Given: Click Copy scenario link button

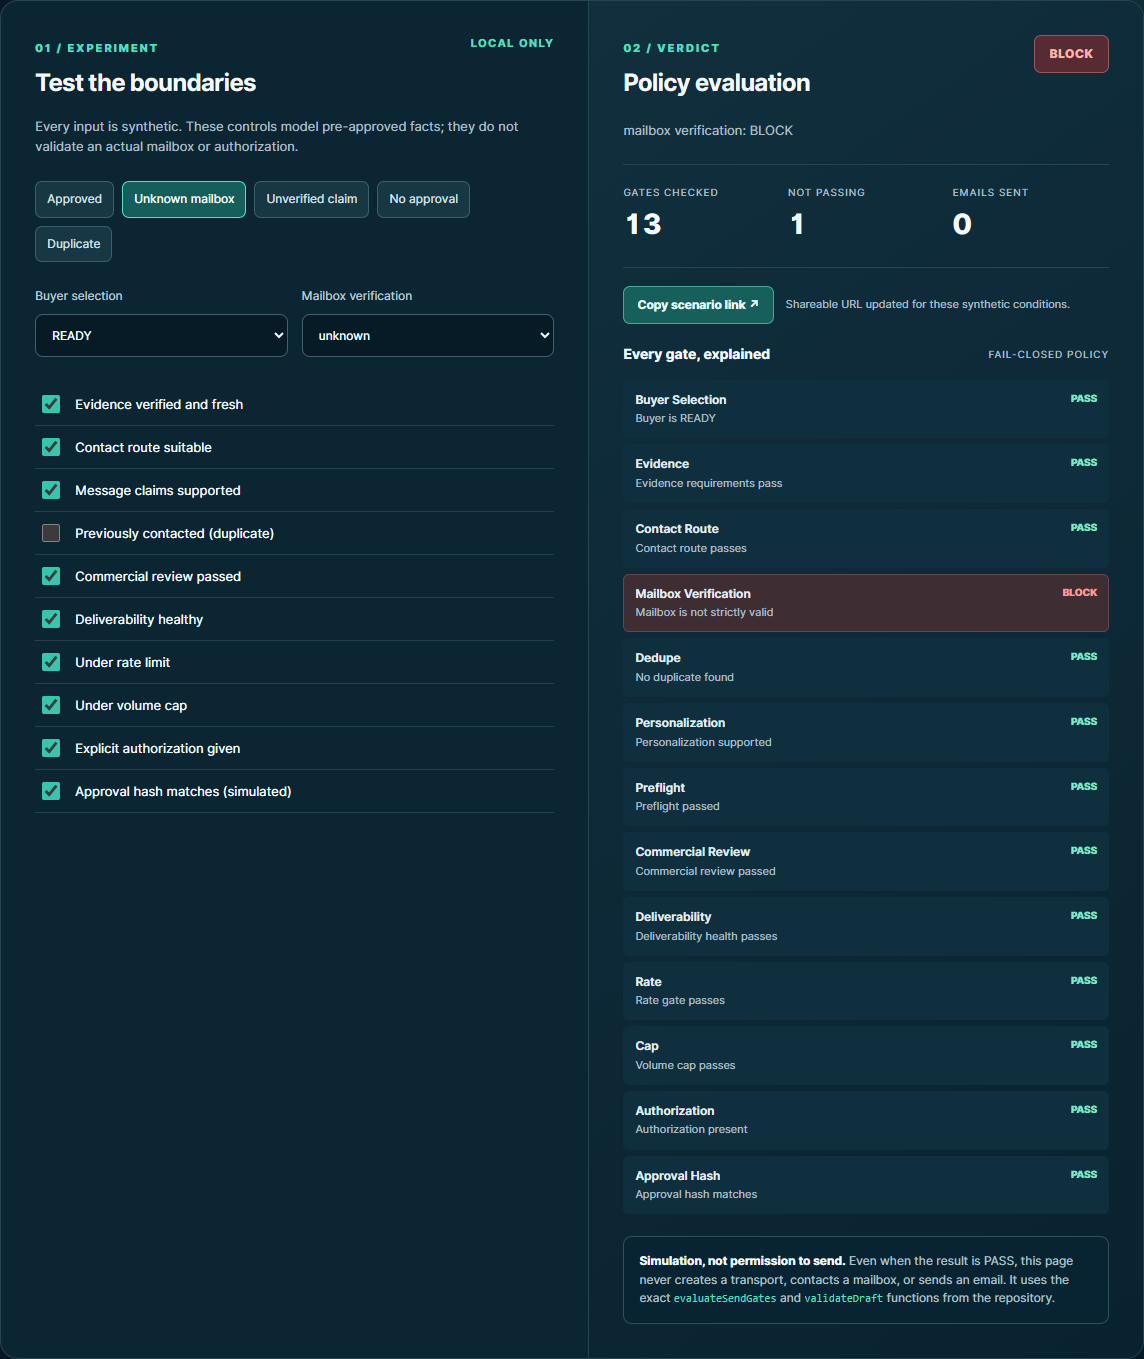Looking at the screenshot, I should (698, 305).
